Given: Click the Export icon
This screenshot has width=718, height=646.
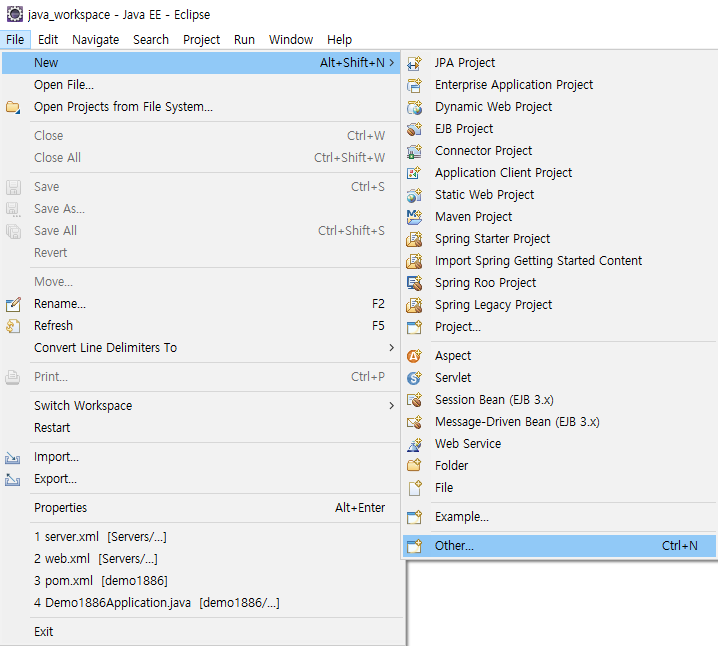Looking at the screenshot, I should click(x=13, y=479).
